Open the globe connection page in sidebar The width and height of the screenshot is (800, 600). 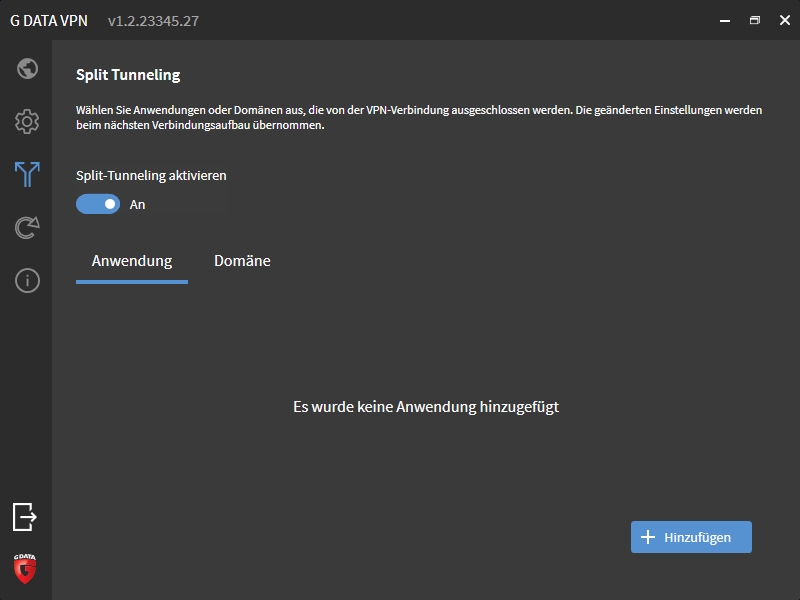[x=27, y=68]
